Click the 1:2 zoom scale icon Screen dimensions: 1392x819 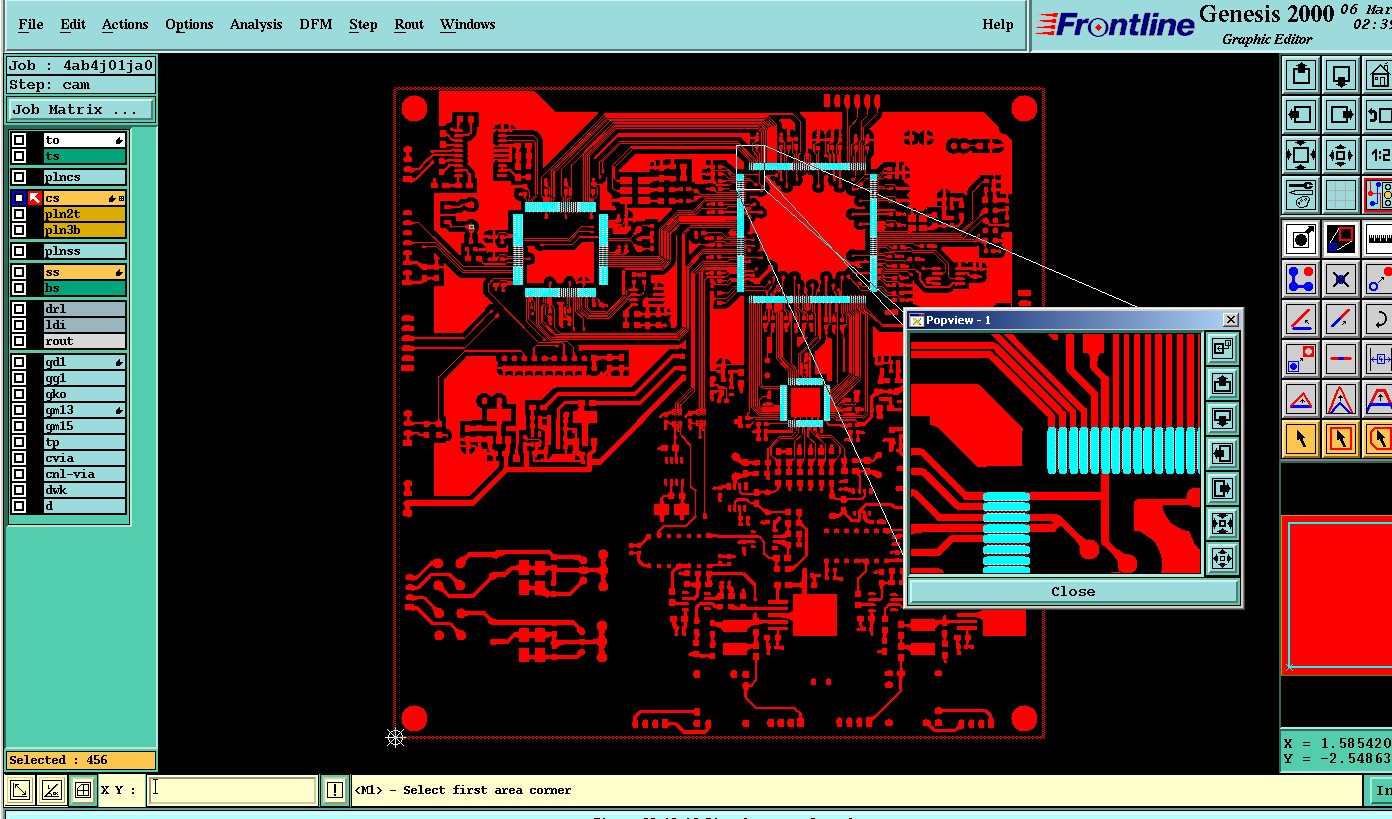[1380, 155]
